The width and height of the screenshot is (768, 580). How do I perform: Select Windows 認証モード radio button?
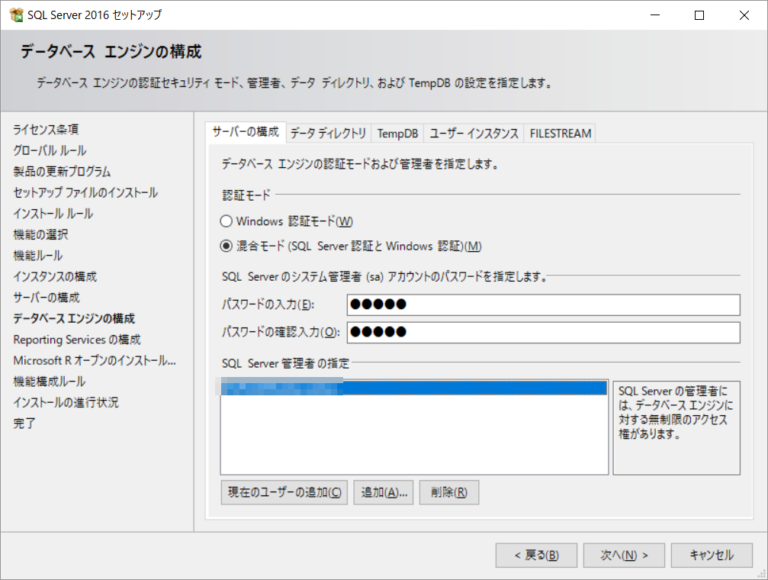pyautogui.click(x=226, y=221)
